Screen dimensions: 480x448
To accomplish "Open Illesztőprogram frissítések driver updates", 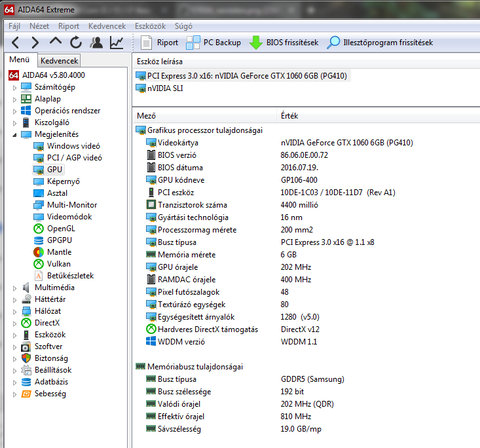I will 380,43.
